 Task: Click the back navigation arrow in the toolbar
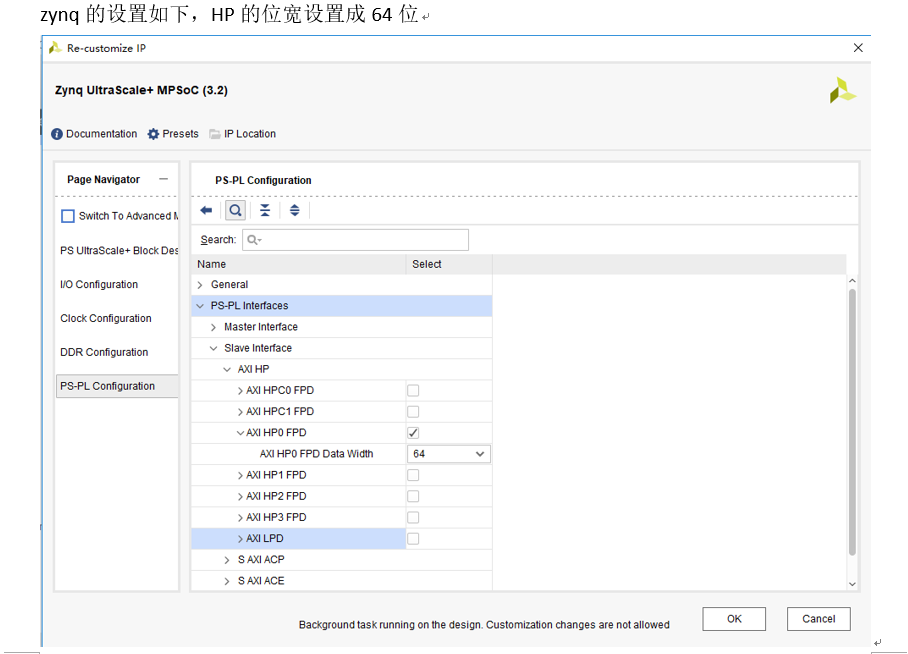207,210
